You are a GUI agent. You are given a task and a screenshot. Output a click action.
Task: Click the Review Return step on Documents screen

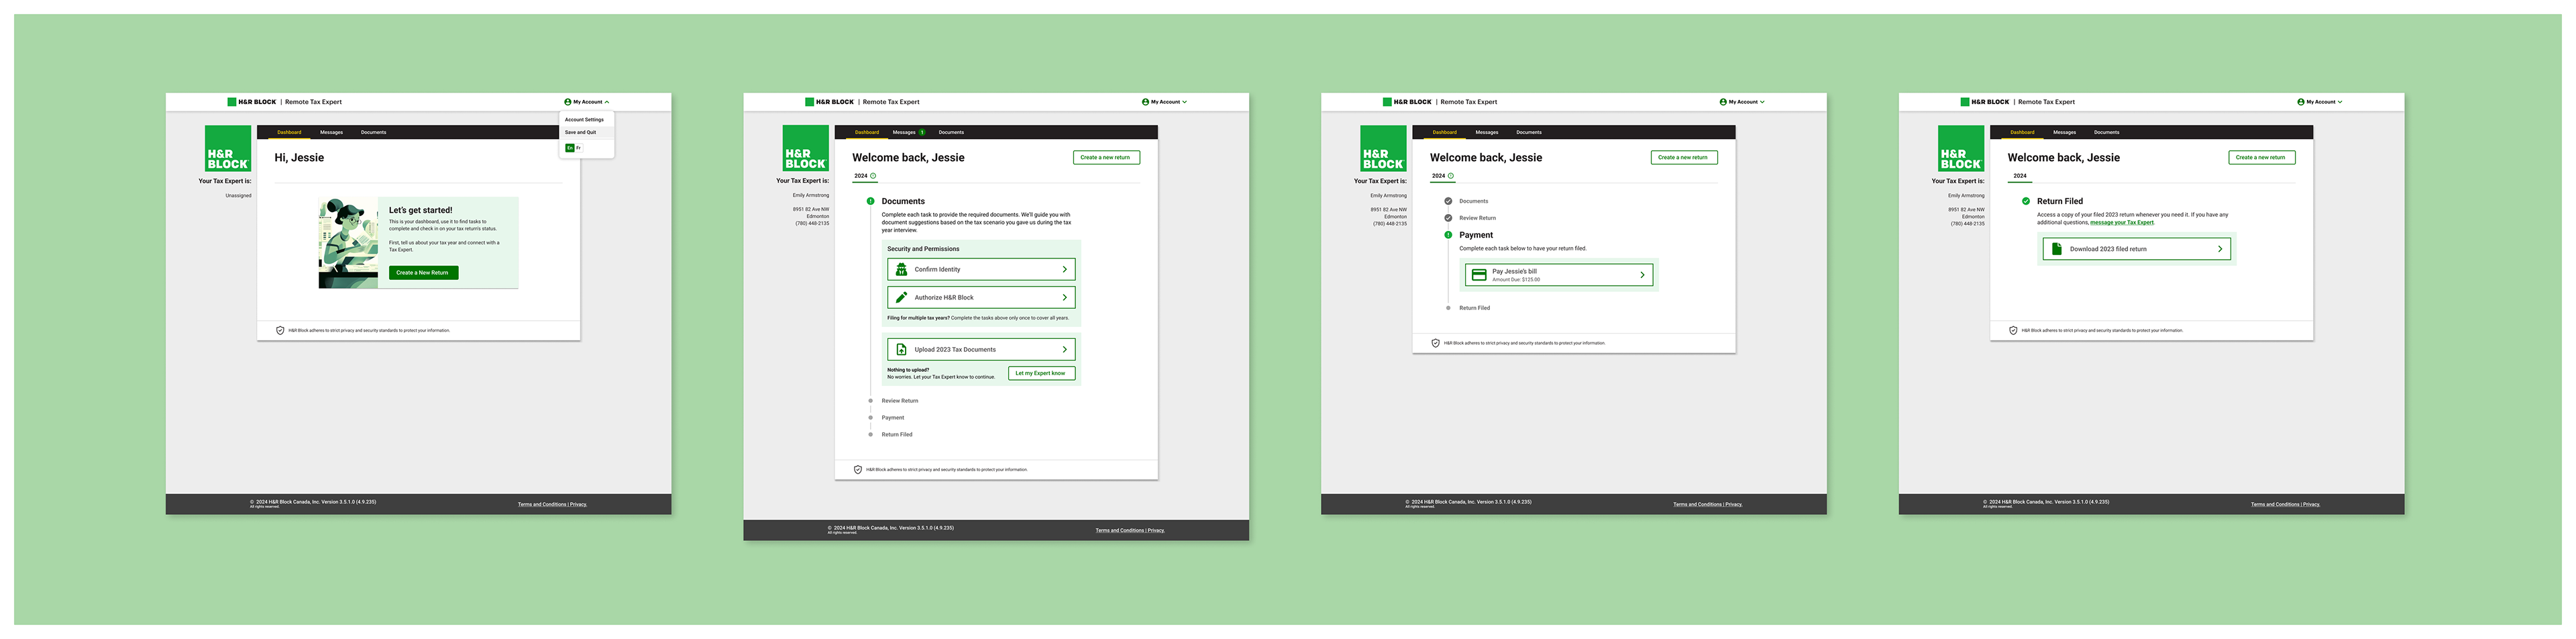(900, 401)
